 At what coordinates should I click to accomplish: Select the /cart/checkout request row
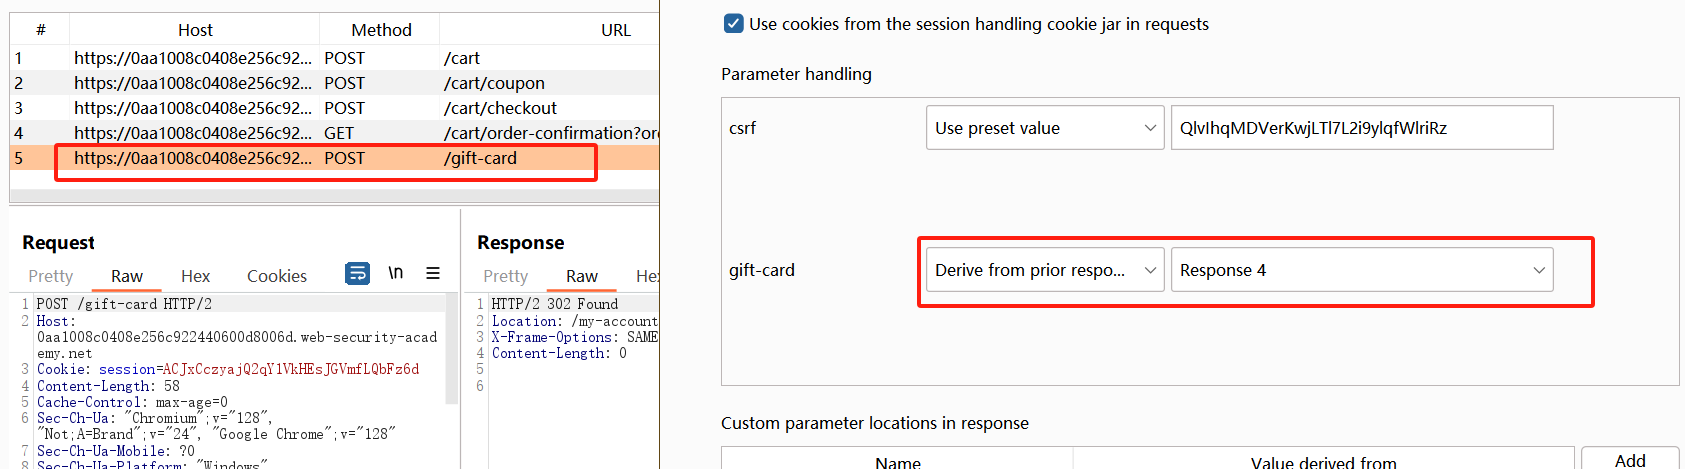pyautogui.click(x=334, y=108)
